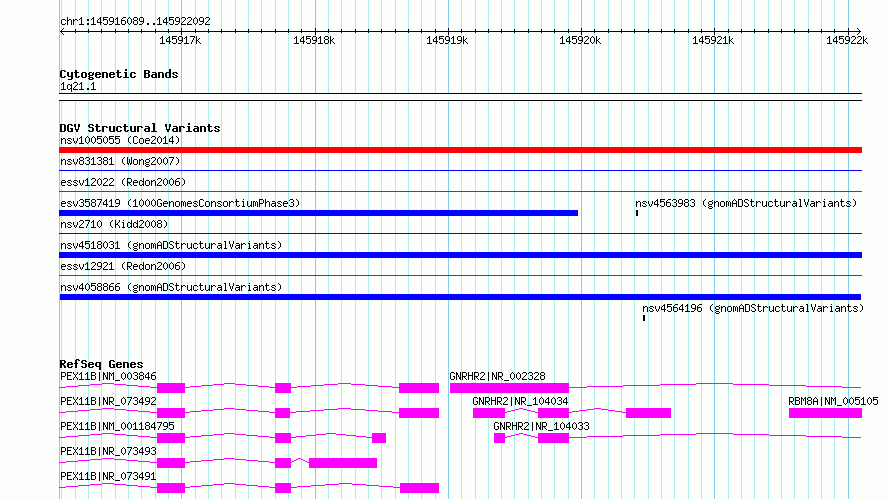The height and width of the screenshot is (499, 890).
Task: Click the long exon of PEX11B|NR_073493
Action: (x=343, y=463)
